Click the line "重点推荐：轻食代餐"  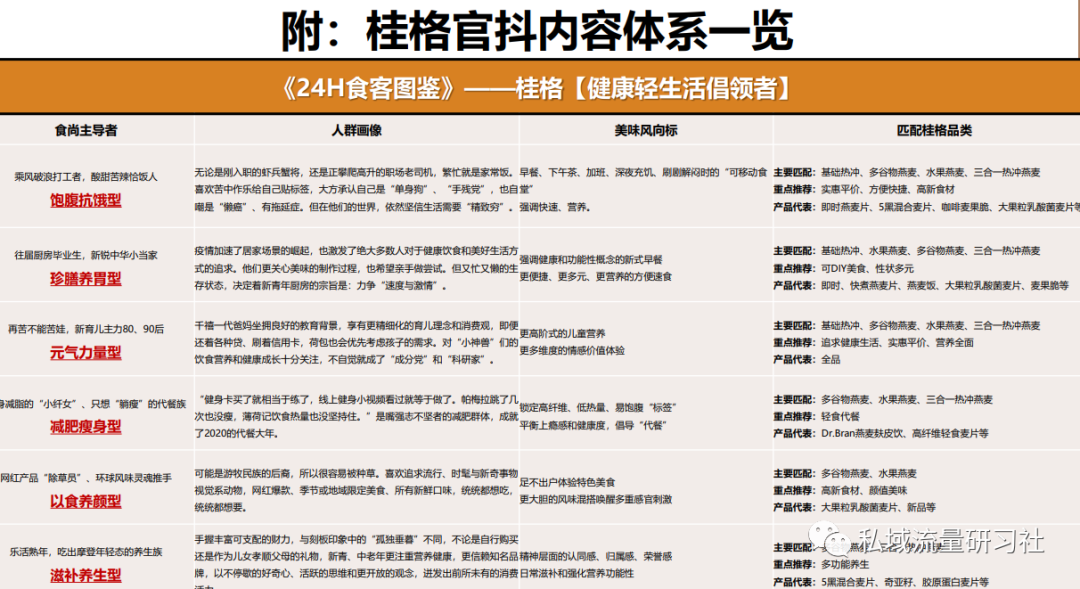click(x=816, y=417)
